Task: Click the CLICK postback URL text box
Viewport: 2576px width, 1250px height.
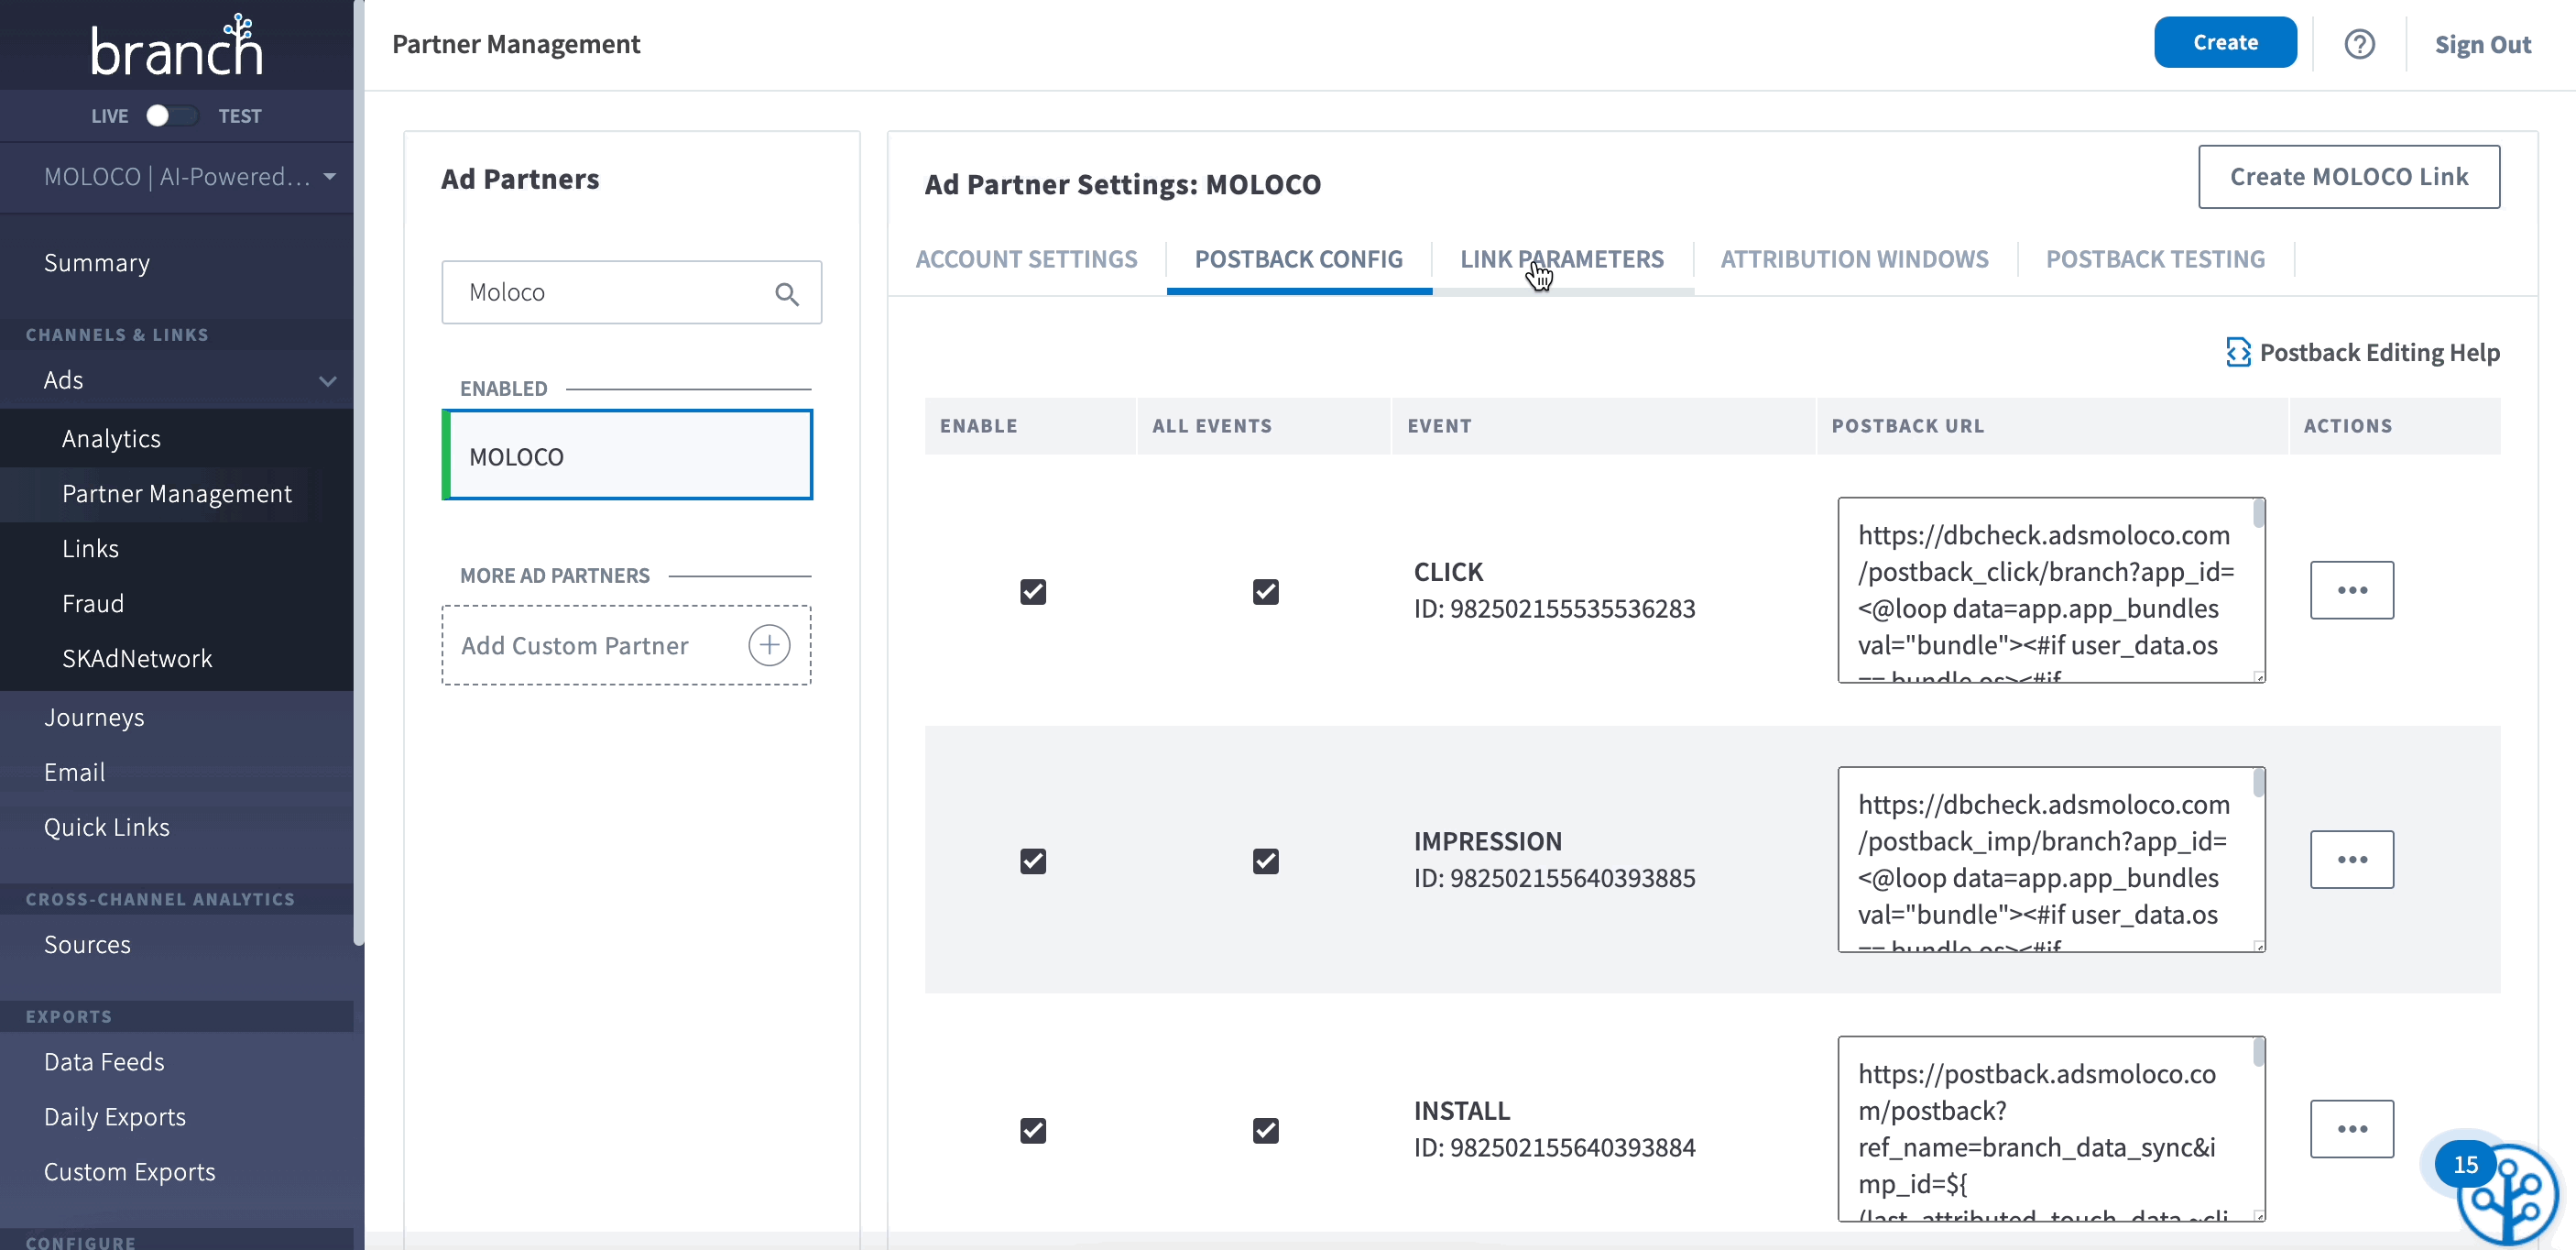Action: (2044, 590)
